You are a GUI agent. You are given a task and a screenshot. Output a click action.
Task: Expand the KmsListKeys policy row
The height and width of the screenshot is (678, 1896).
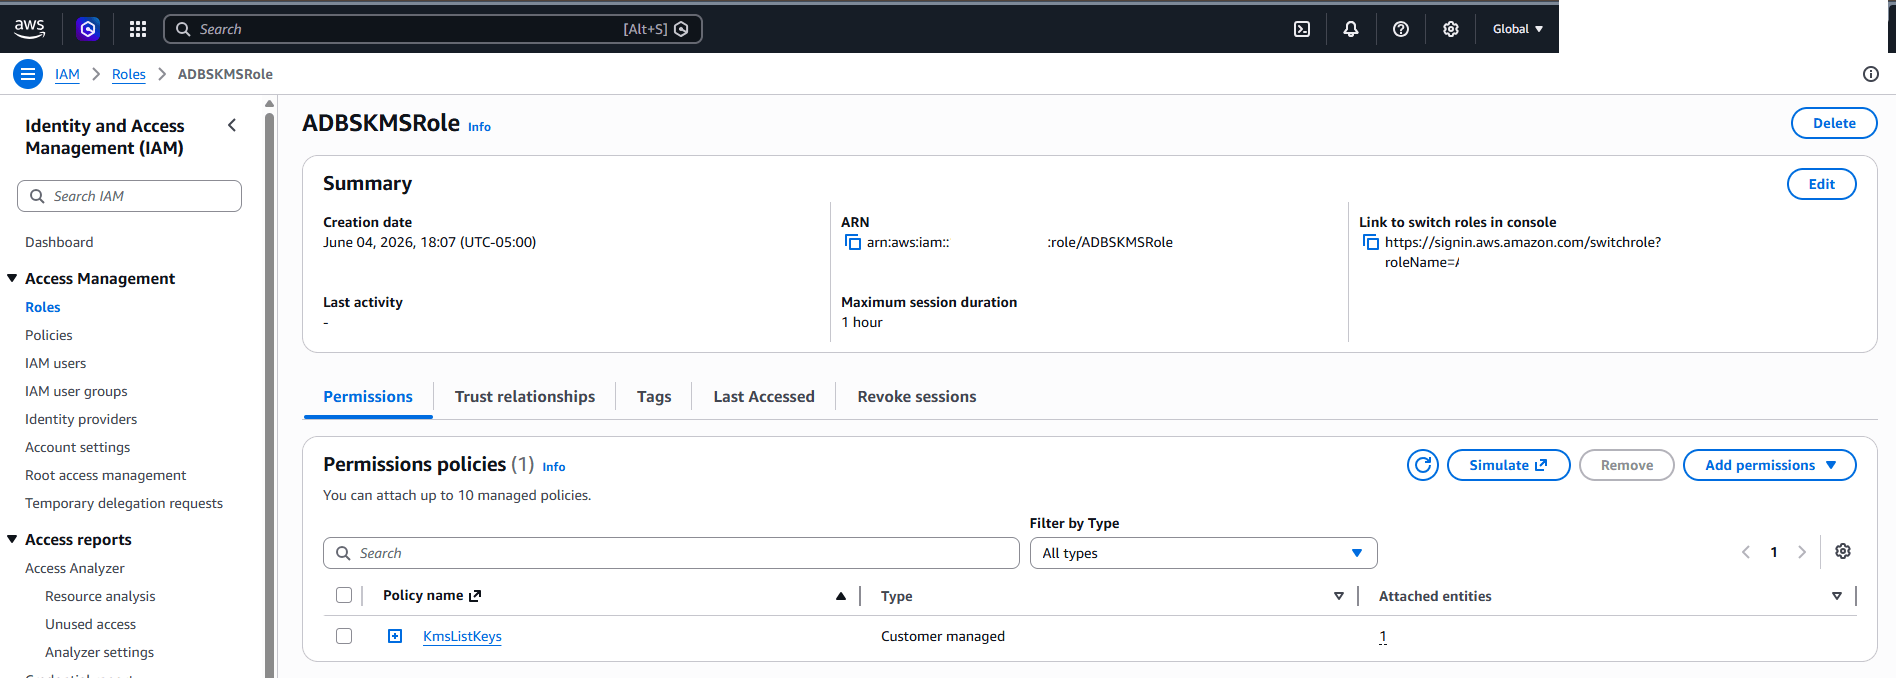pyautogui.click(x=395, y=636)
